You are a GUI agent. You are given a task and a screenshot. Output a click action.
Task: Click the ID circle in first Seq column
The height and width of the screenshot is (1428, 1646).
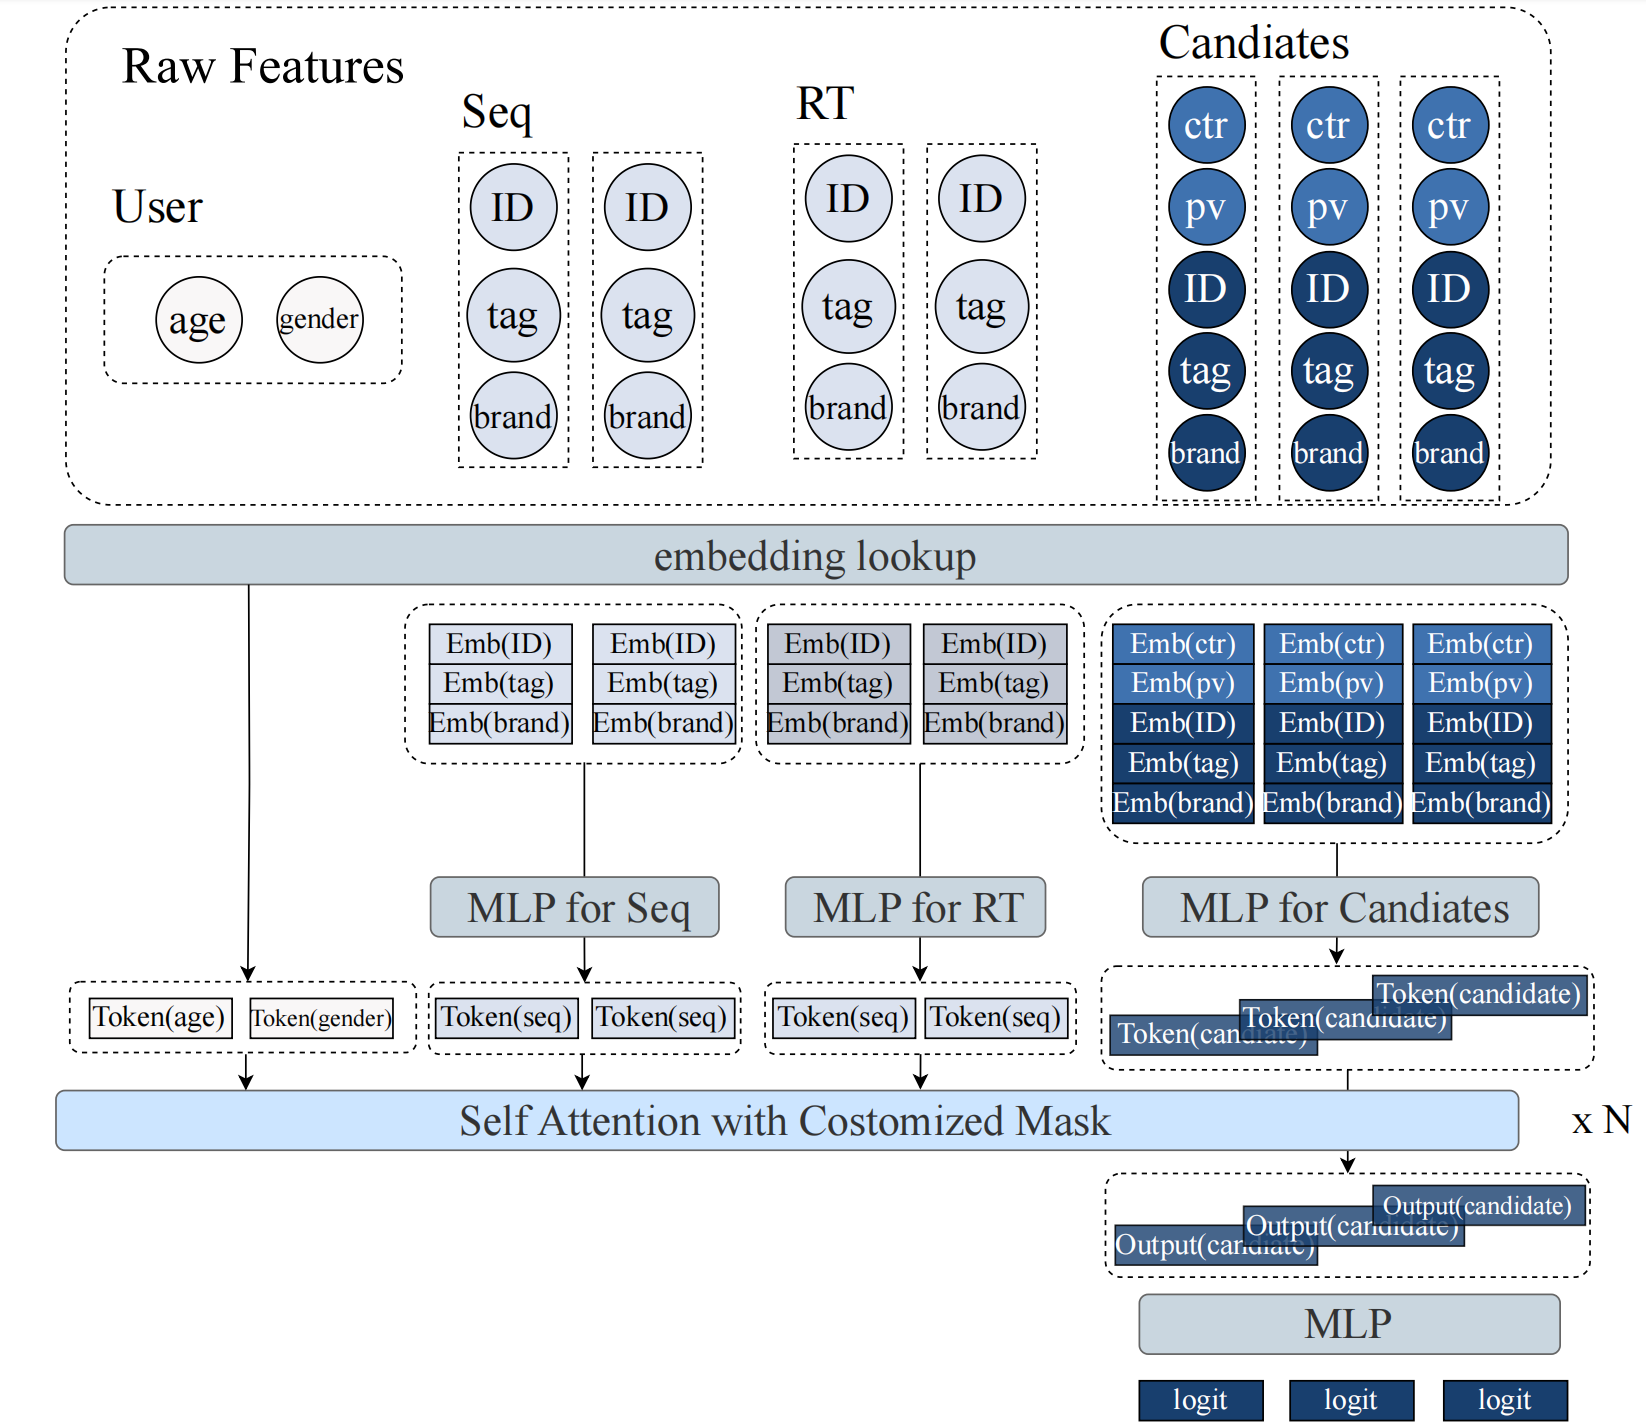(x=513, y=207)
